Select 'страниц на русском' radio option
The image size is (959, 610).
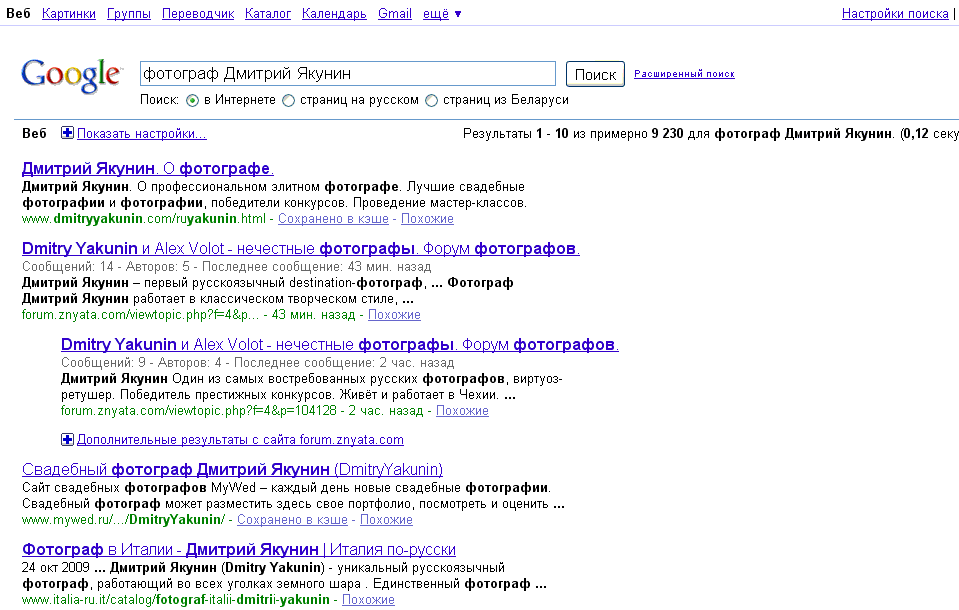(x=288, y=100)
